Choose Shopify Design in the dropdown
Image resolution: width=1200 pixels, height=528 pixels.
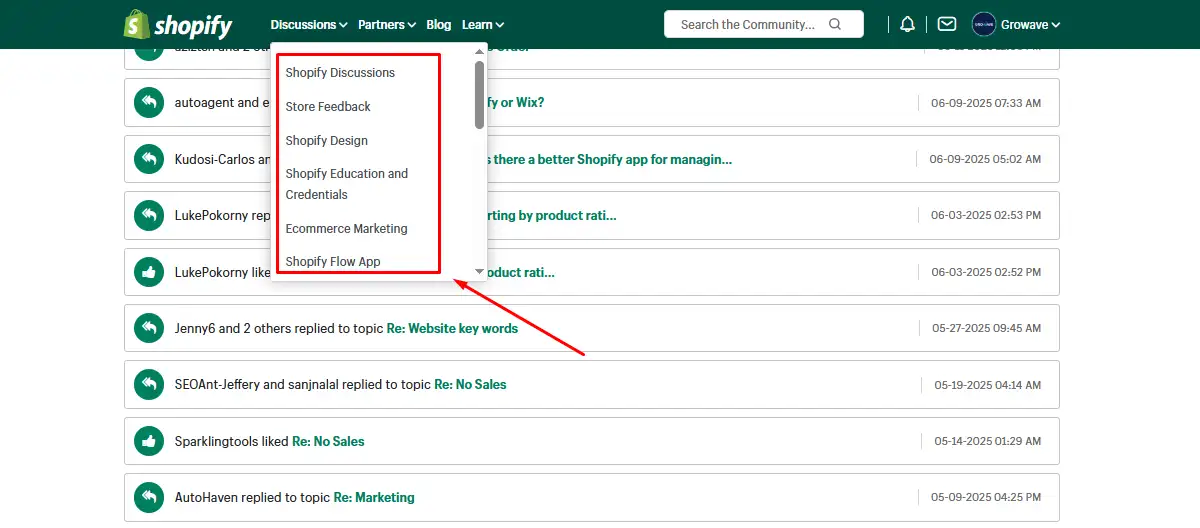point(326,141)
